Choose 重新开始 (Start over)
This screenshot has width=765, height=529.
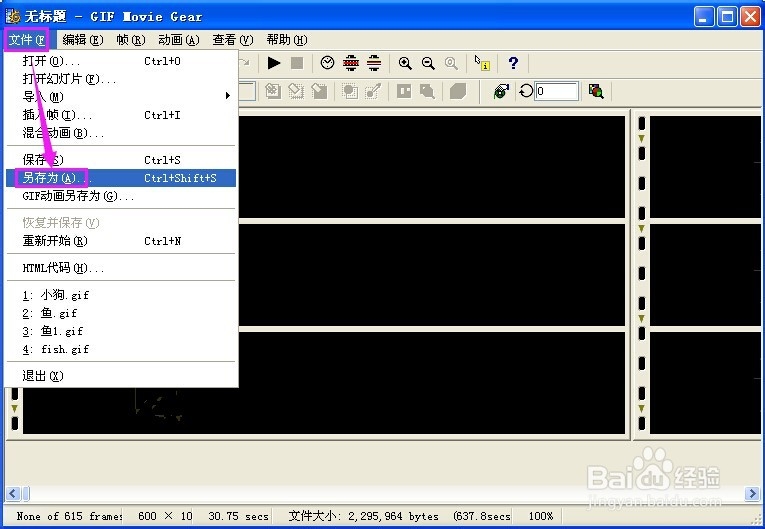click(121, 241)
